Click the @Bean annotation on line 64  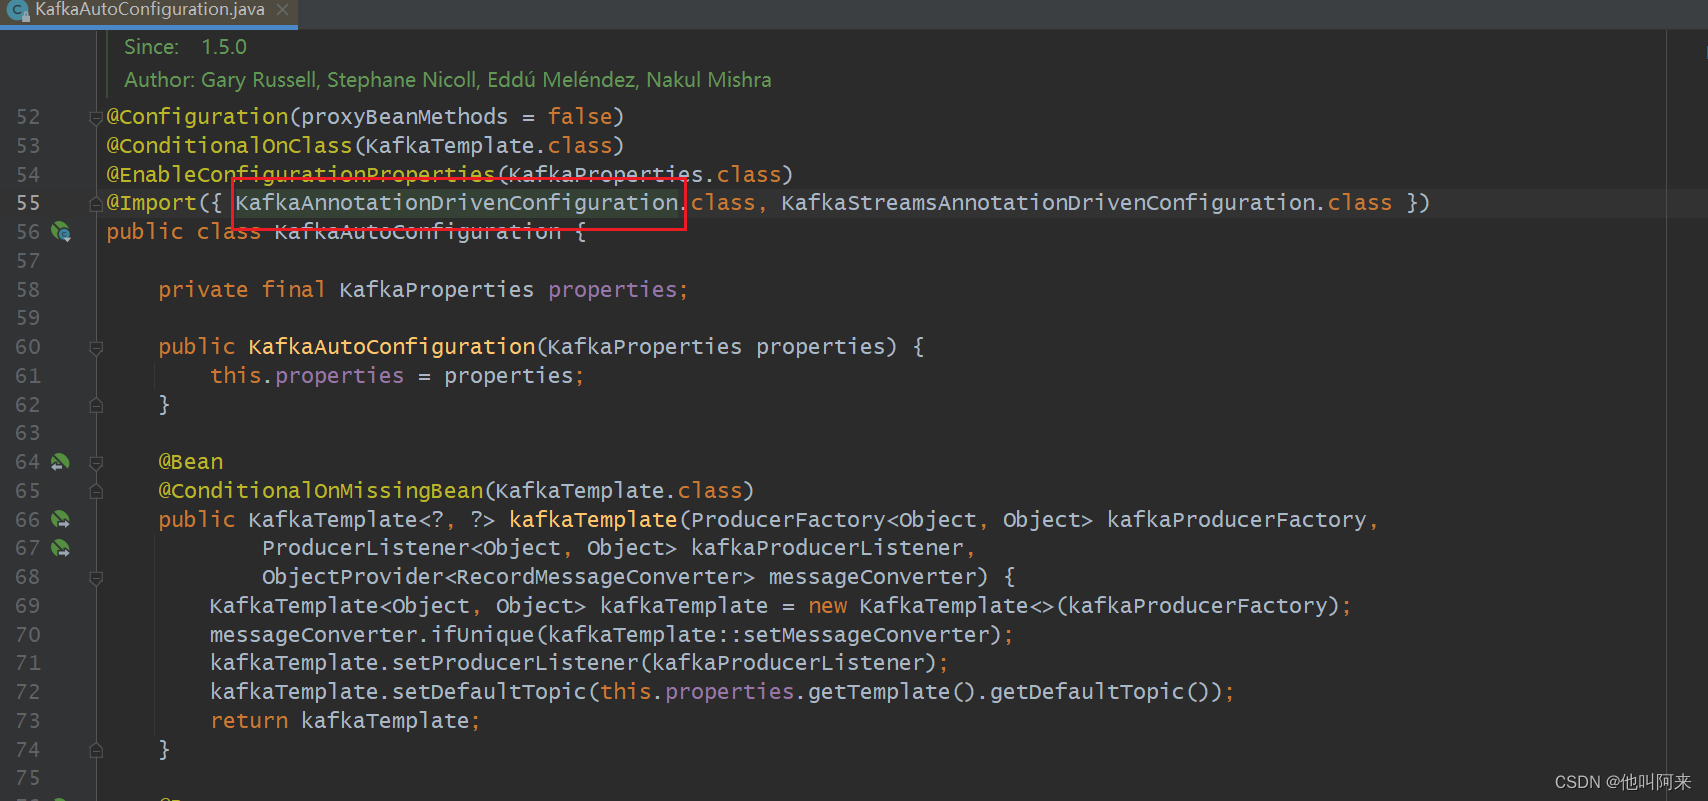pyautogui.click(x=191, y=462)
